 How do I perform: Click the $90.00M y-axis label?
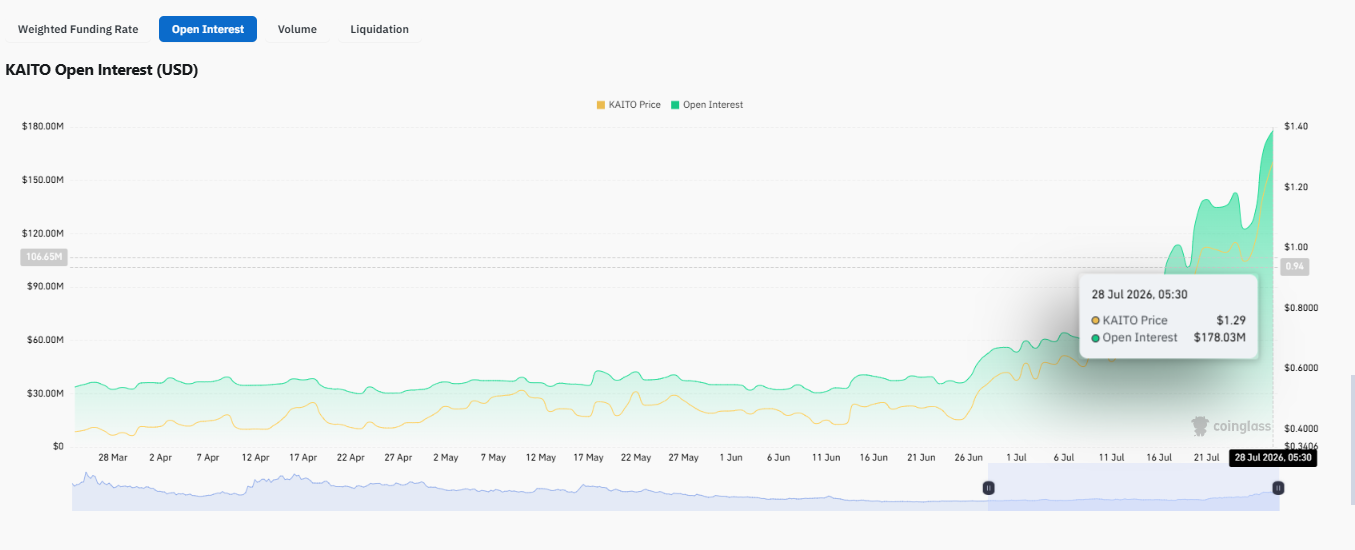[45, 287]
